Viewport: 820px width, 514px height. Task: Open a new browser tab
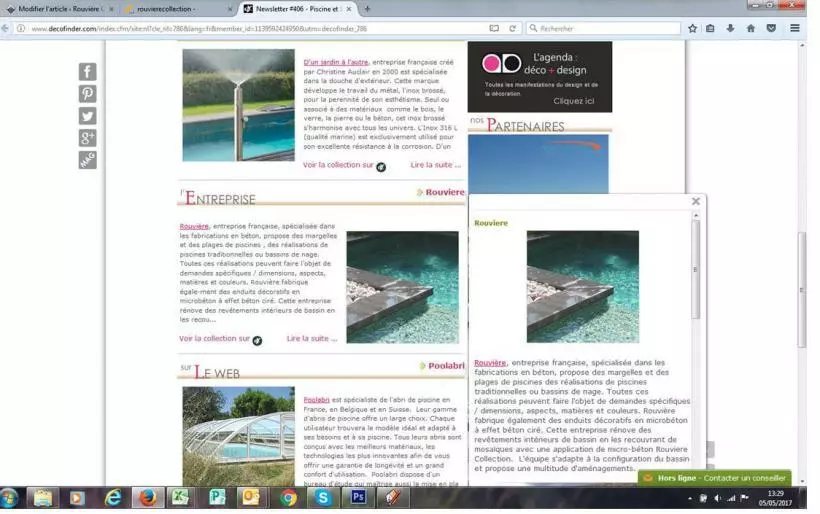[367, 9]
